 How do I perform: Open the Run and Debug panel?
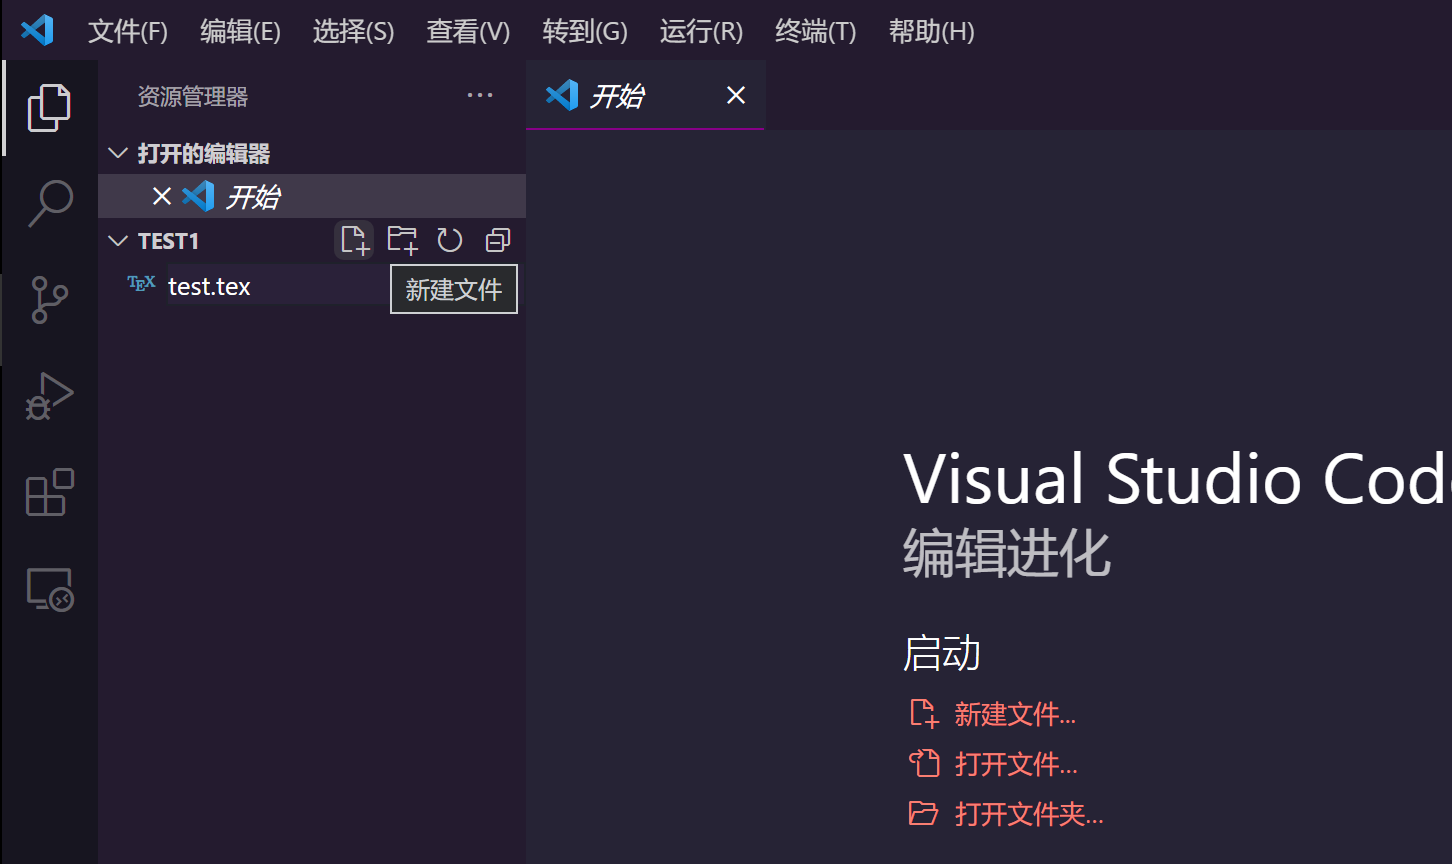(49, 395)
